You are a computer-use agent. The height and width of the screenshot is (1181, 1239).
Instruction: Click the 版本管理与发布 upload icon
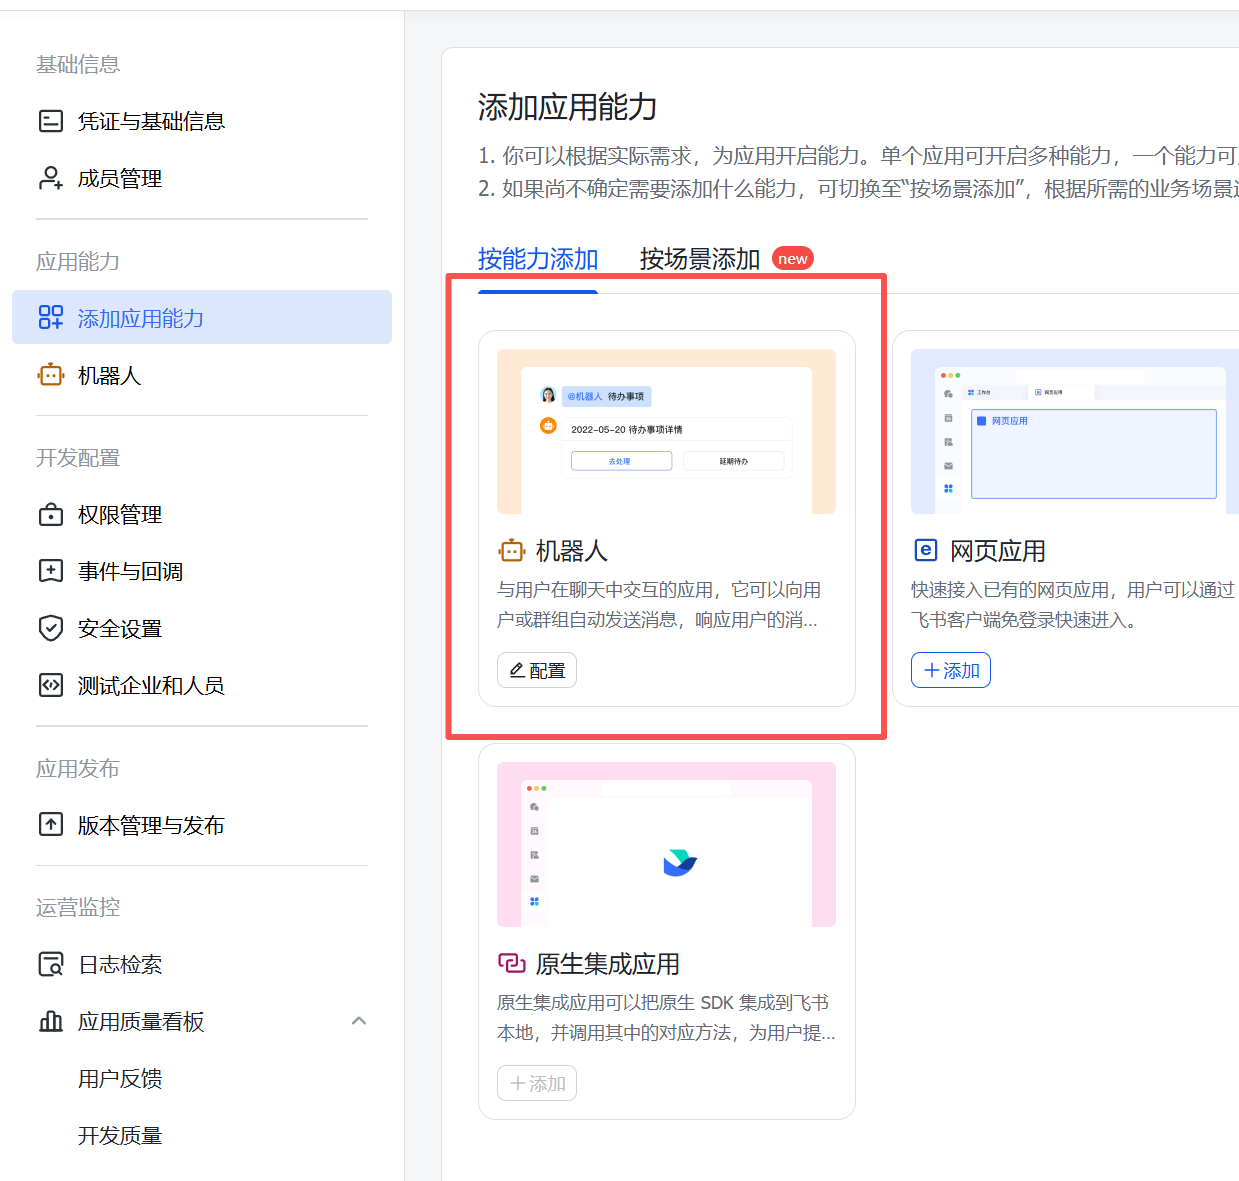click(x=50, y=825)
